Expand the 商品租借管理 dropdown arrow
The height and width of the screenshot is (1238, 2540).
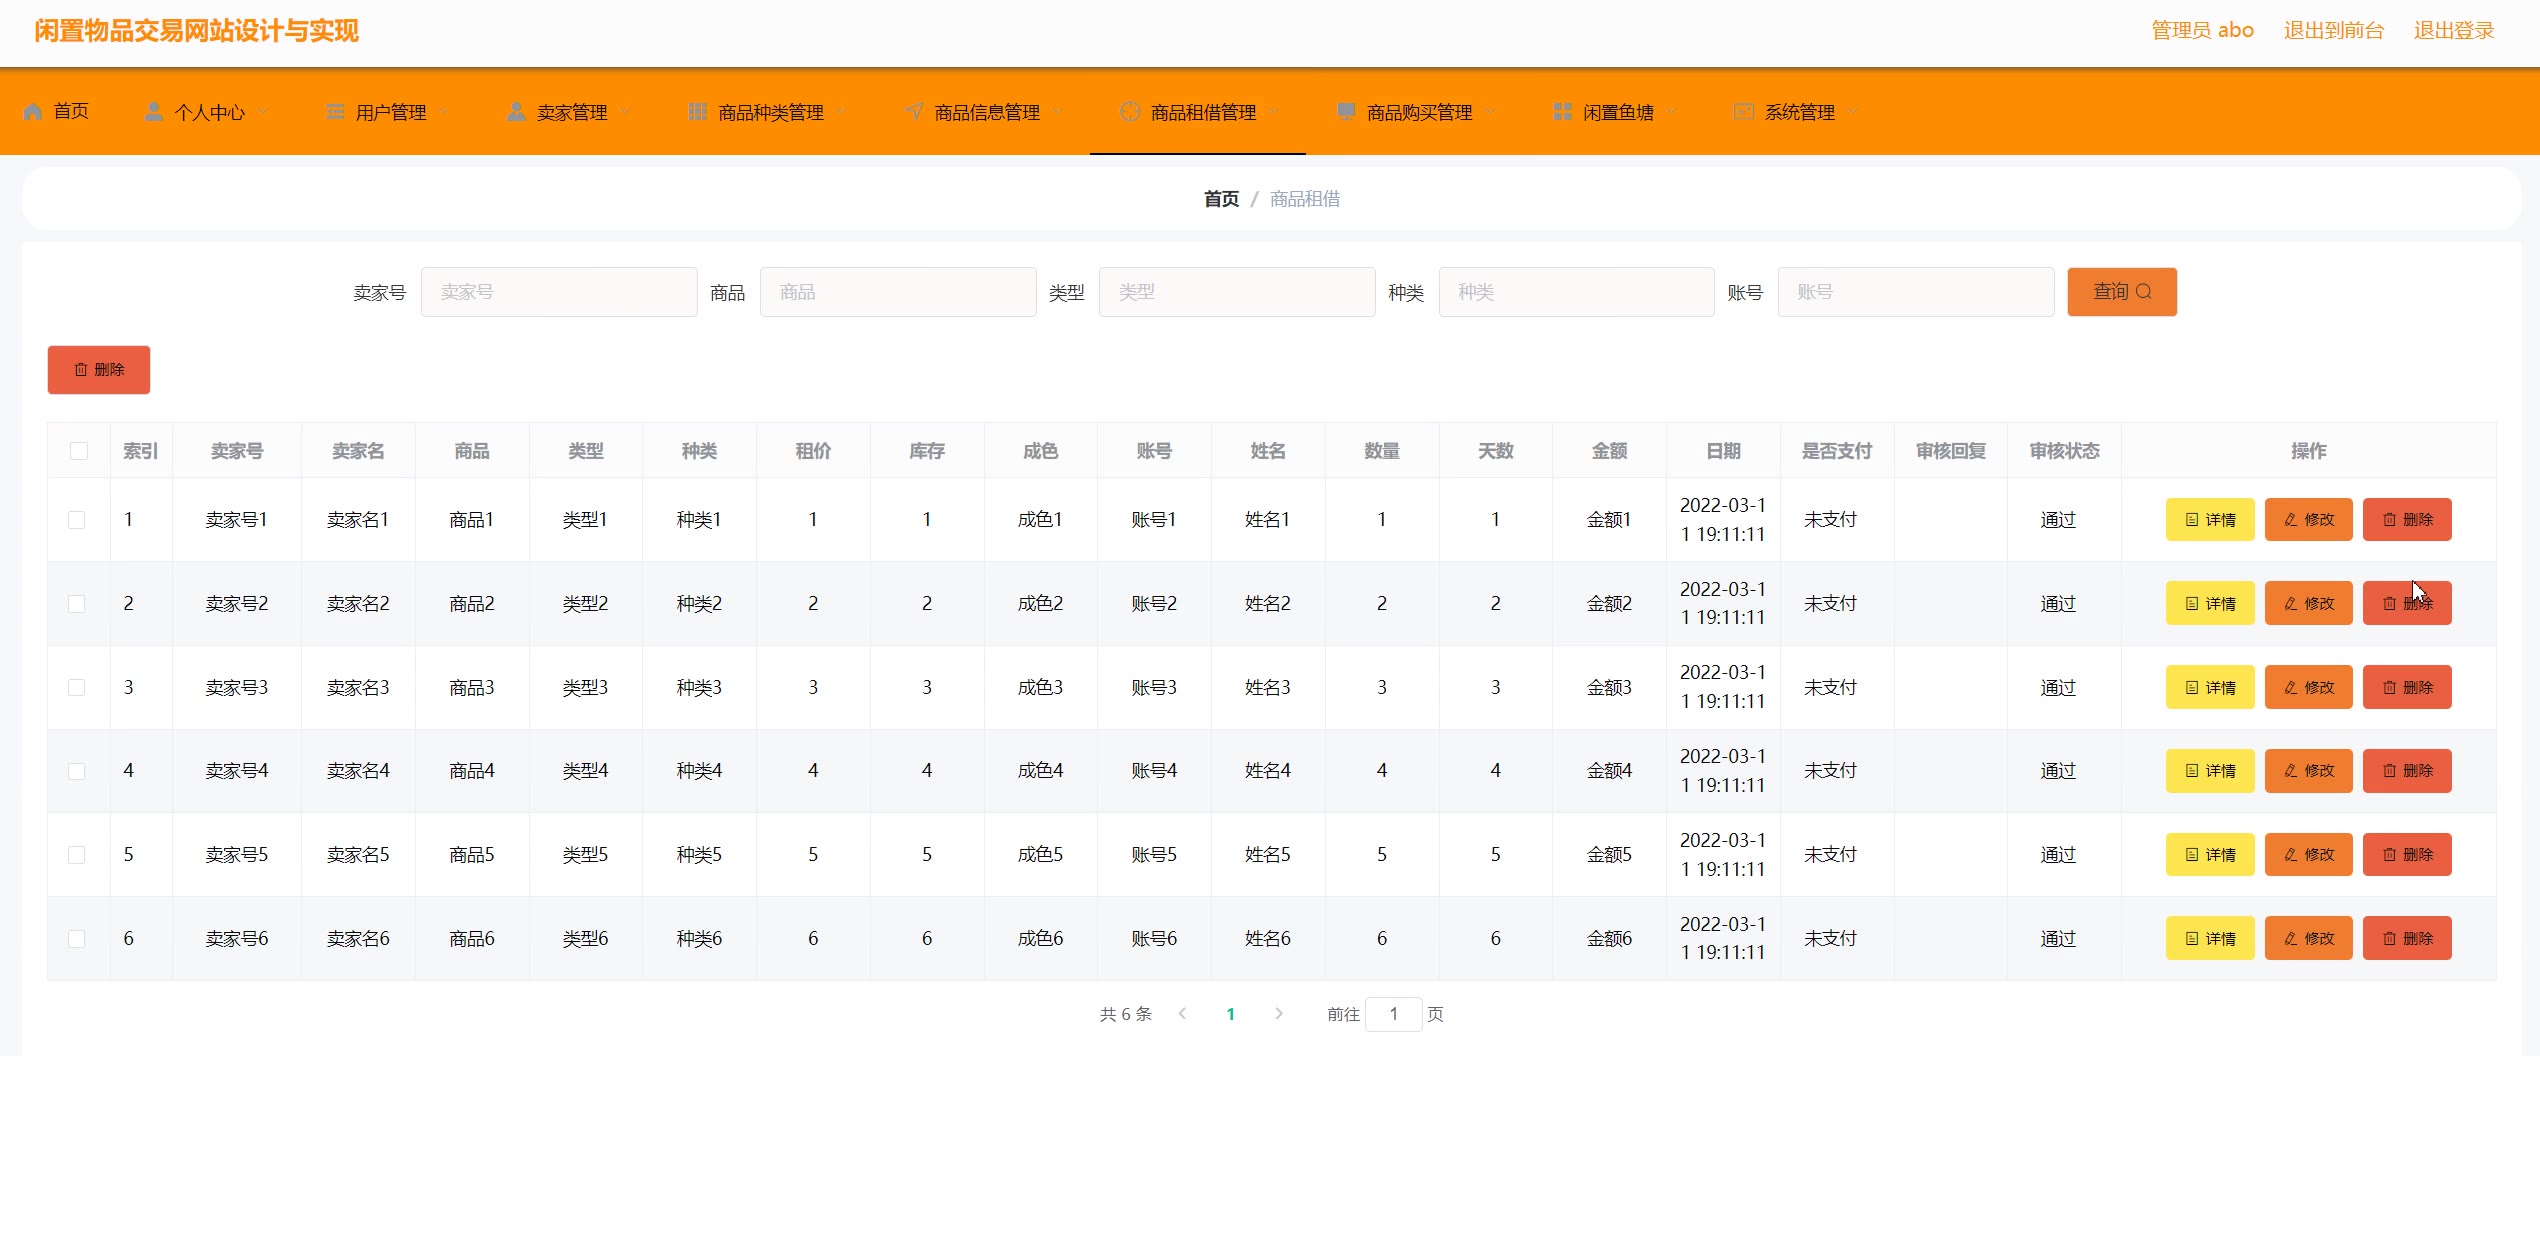pyautogui.click(x=1275, y=111)
